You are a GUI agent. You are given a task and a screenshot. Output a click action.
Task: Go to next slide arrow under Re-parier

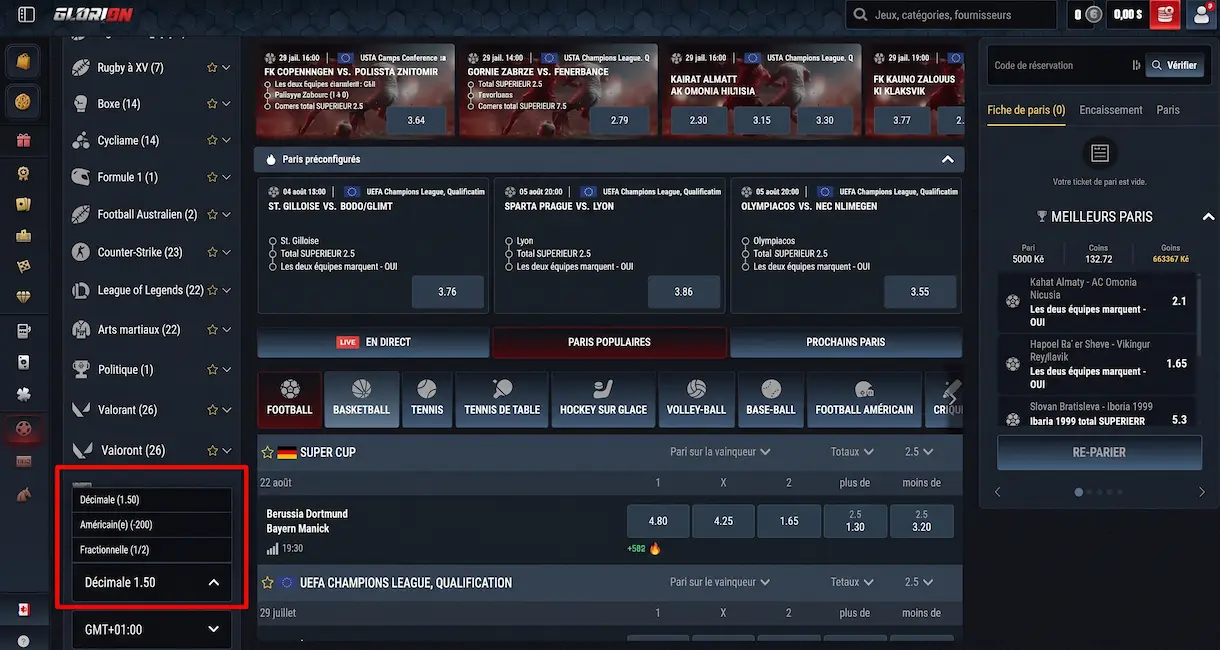click(x=1202, y=492)
